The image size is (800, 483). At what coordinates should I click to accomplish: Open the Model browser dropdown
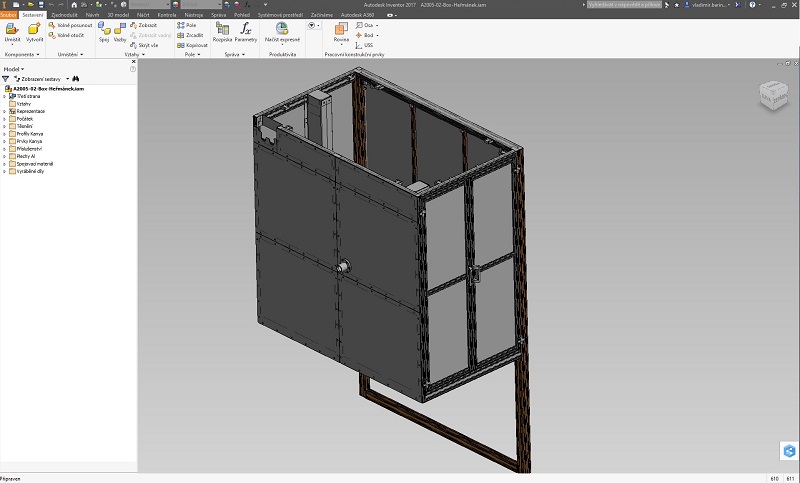[16, 69]
